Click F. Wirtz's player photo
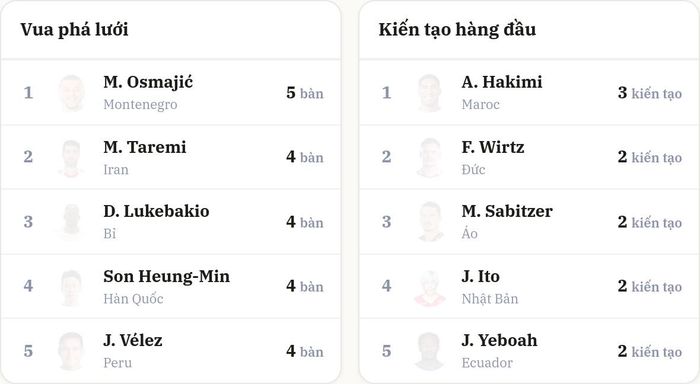The height and width of the screenshot is (384, 700). coord(430,158)
